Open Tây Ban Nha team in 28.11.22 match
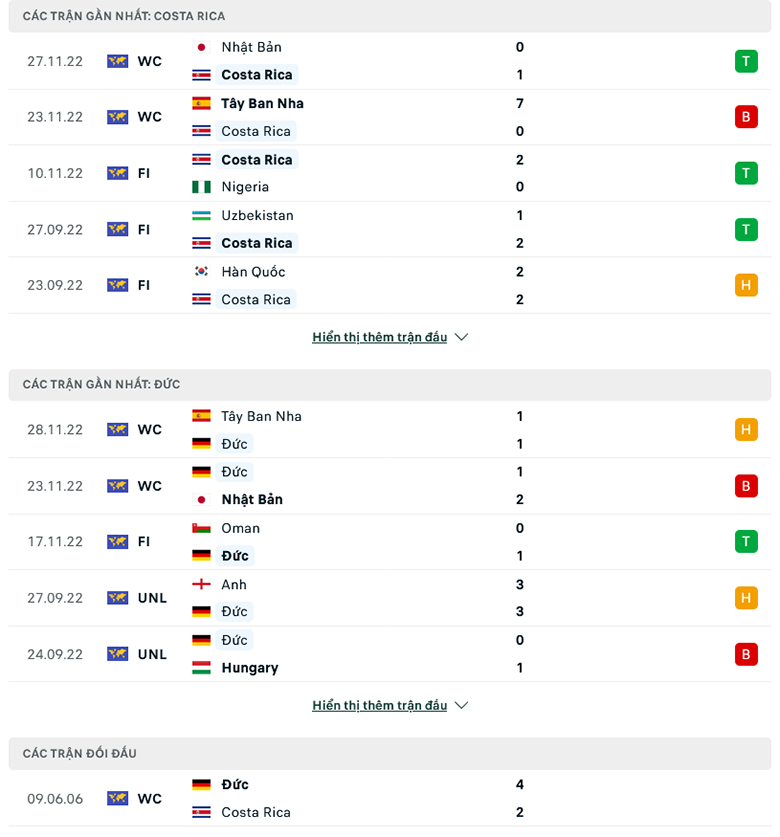Viewport: 780px width, 837px height. pos(261,416)
